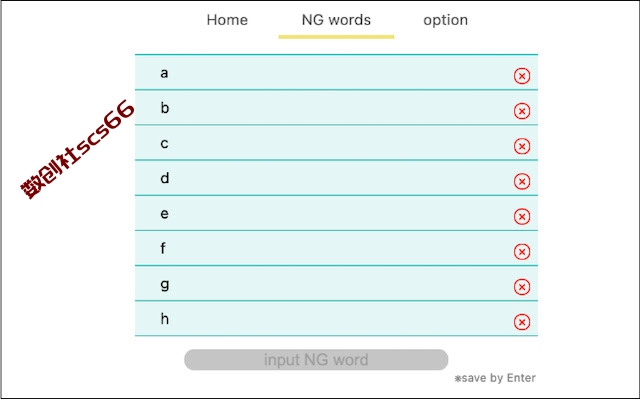Focus the "input NG word" field
The width and height of the screenshot is (640, 400).
click(x=316, y=360)
